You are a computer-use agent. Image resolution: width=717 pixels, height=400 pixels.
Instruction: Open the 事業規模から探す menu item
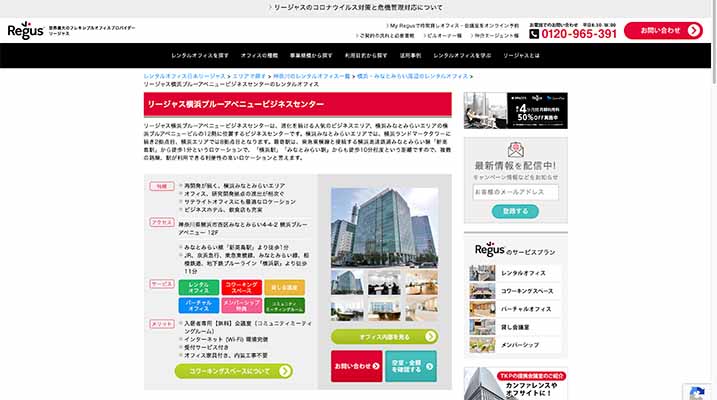coord(311,55)
